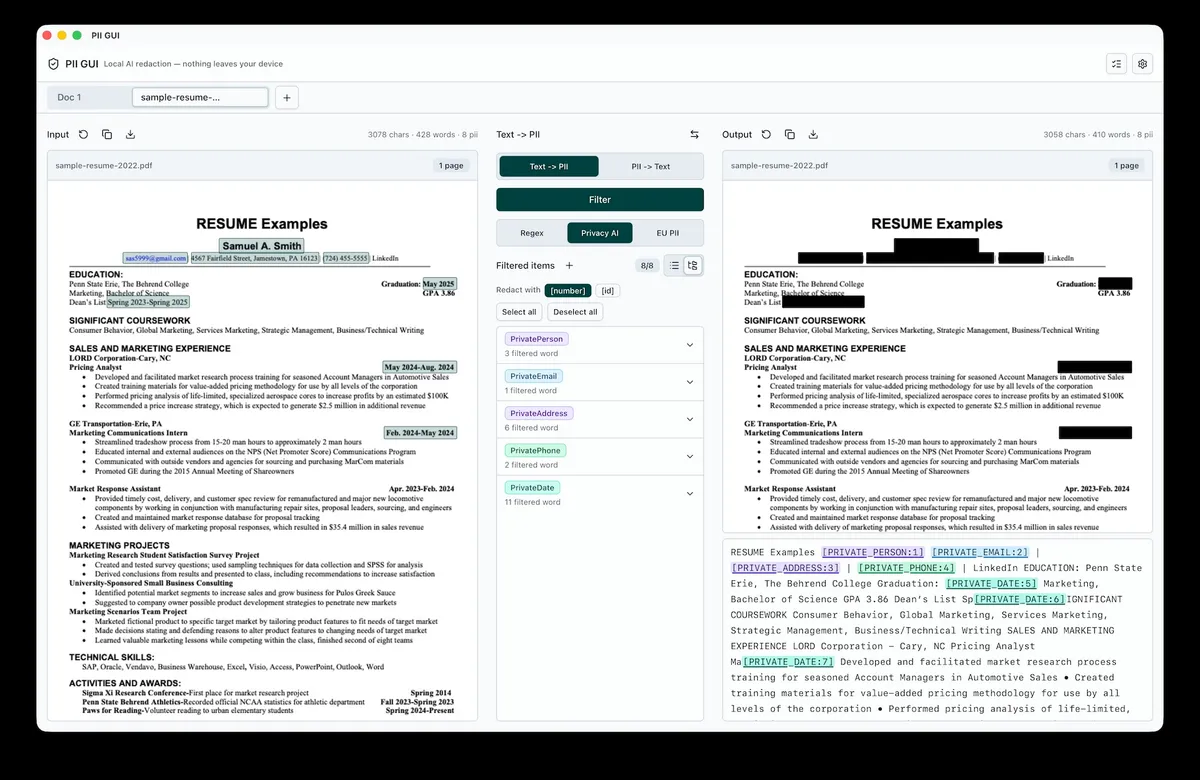Expand the PrivateDate group chevron

click(x=689, y=494)
